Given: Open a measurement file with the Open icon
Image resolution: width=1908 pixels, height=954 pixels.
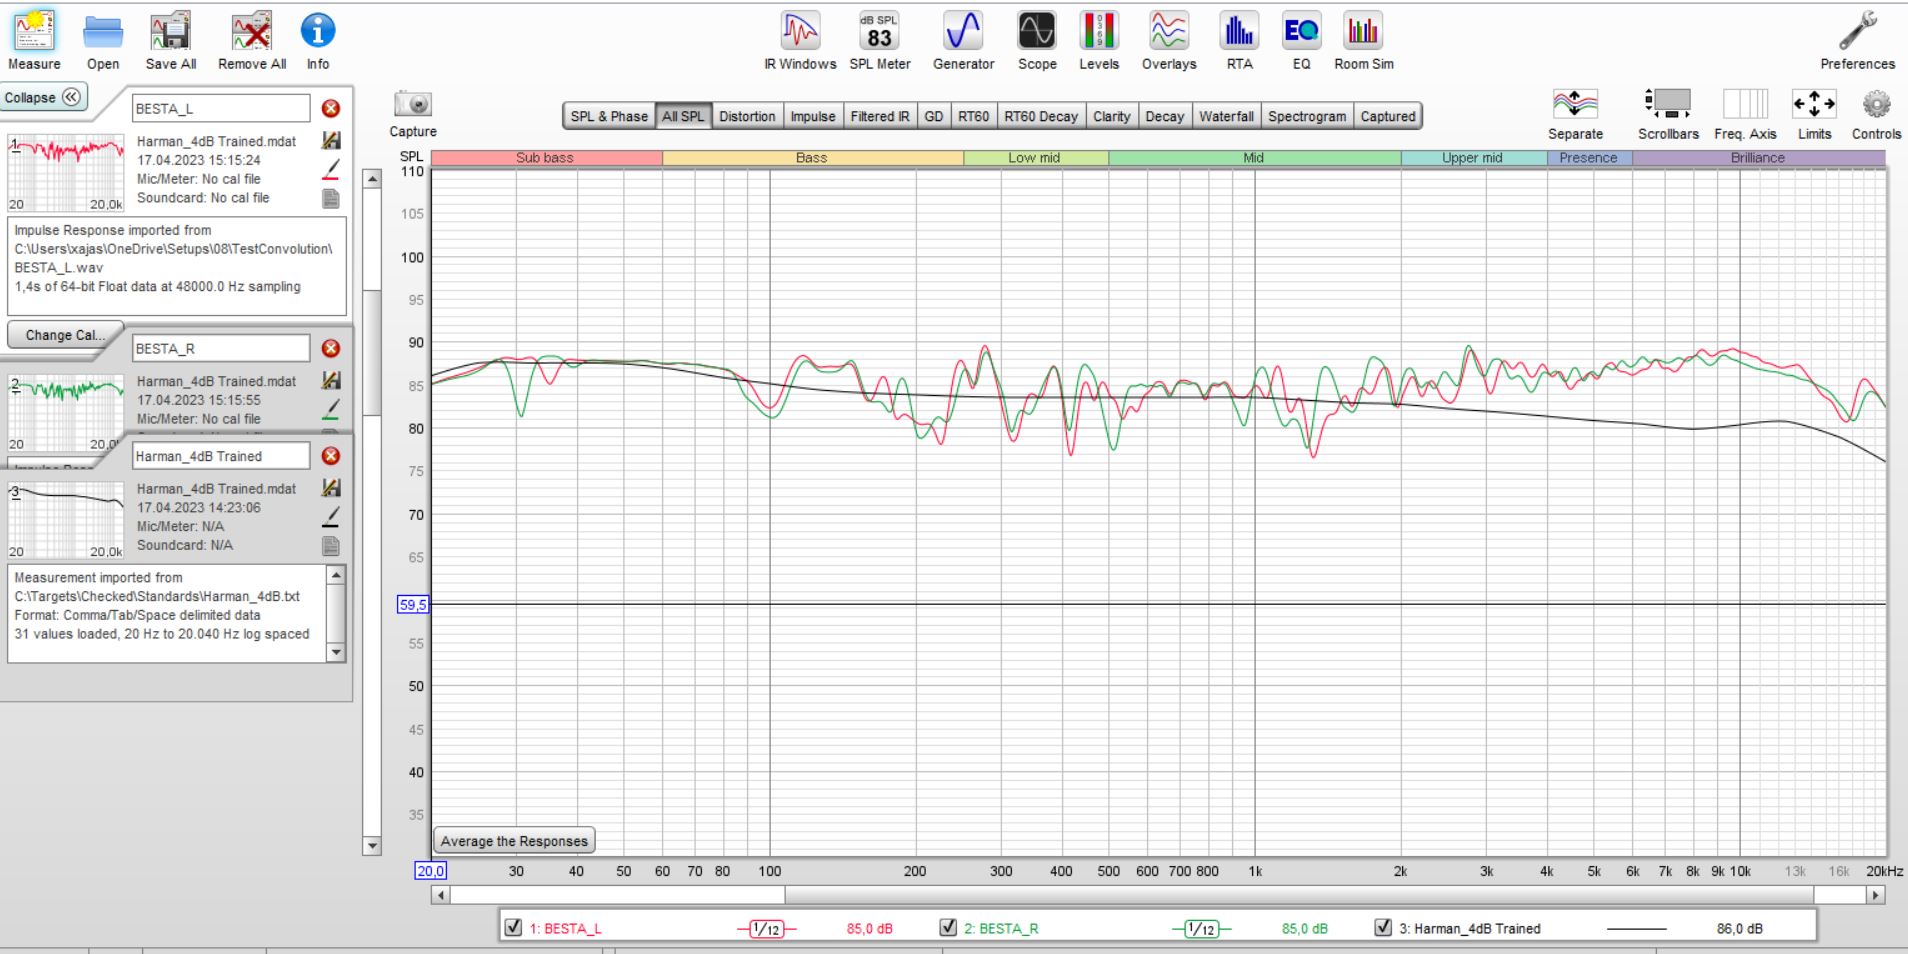Looking at the screenshot, I should coord(102,41).
